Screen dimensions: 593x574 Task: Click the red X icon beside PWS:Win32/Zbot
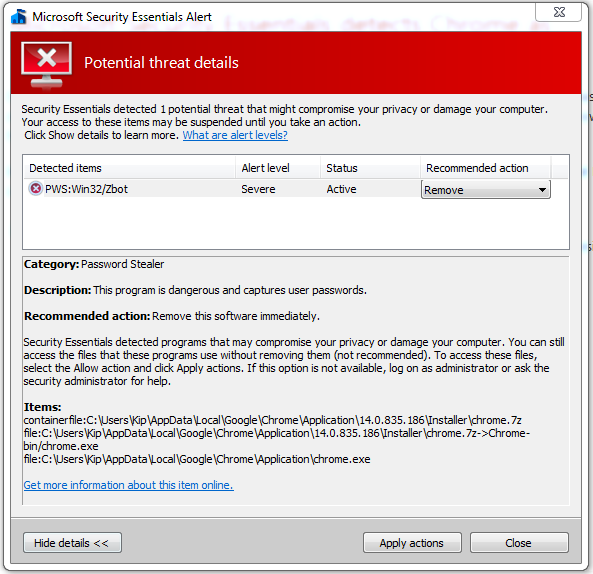(36, 188)
